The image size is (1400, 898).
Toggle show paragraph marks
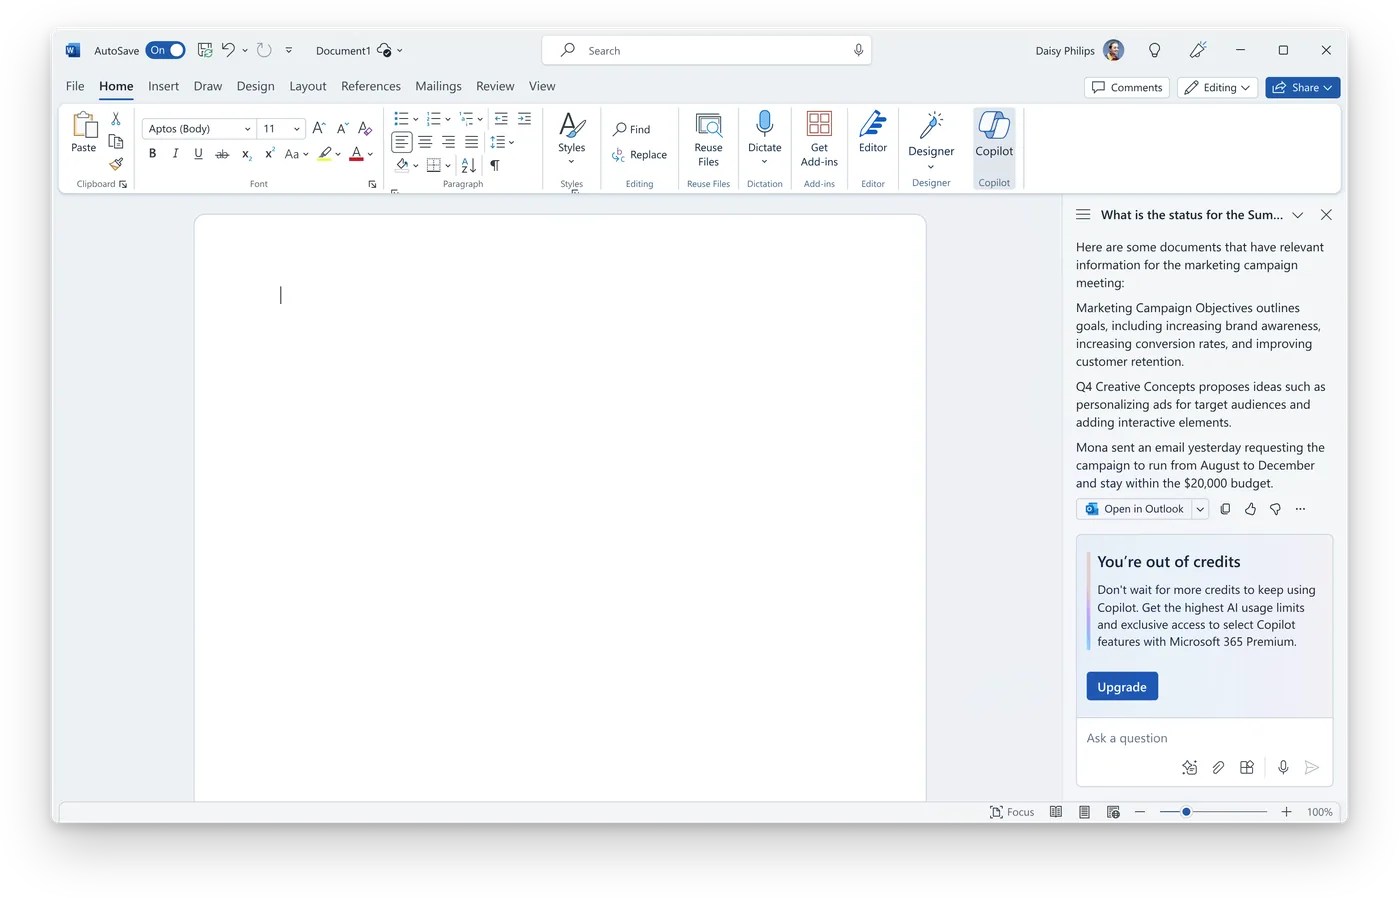point(495,165)
